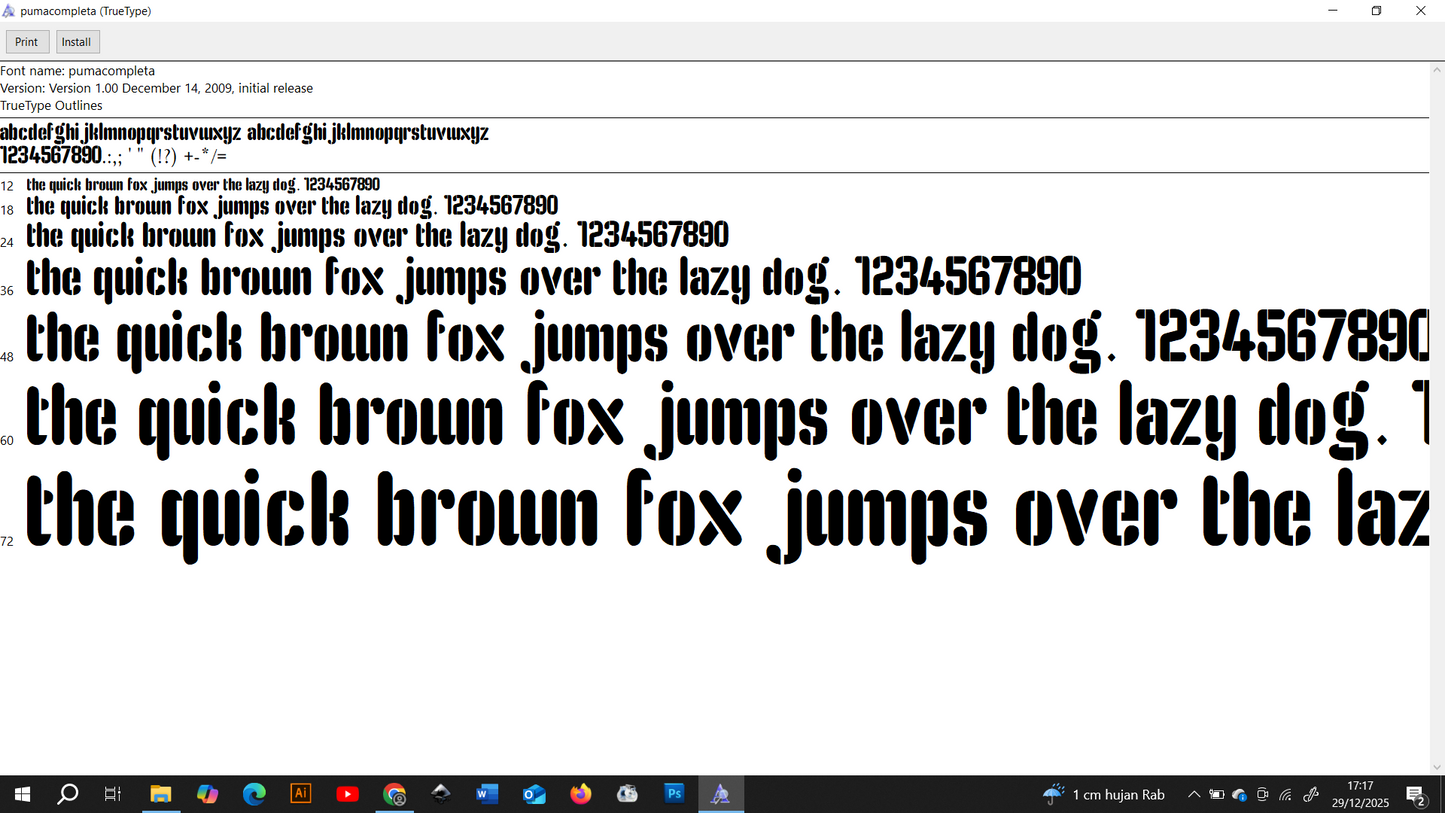
Task: Open Task View on the taskbar
Action: (x=113, y=794)
